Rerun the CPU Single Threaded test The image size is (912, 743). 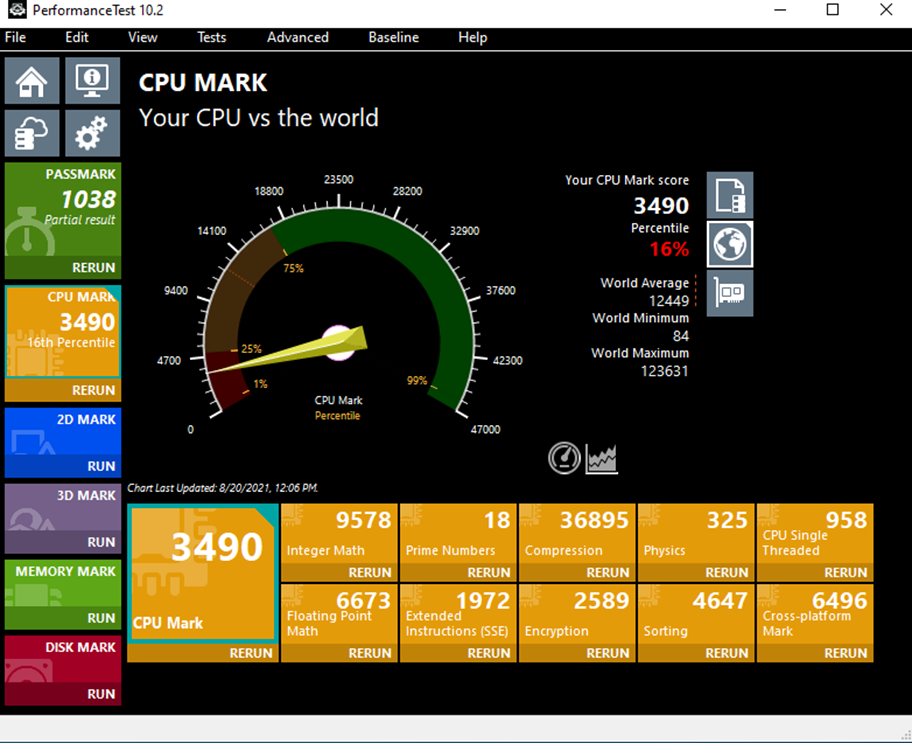(815, 573)
